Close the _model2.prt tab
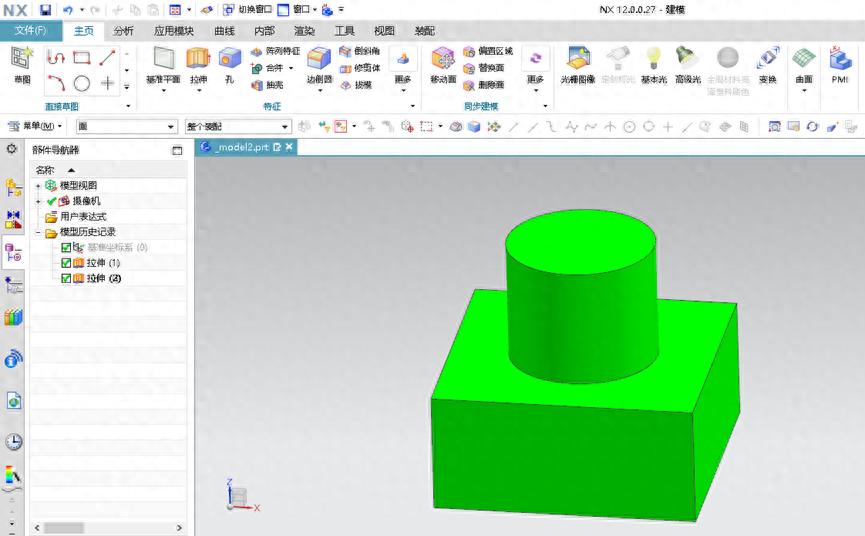The image size is (865, 536). coord(289,147)
